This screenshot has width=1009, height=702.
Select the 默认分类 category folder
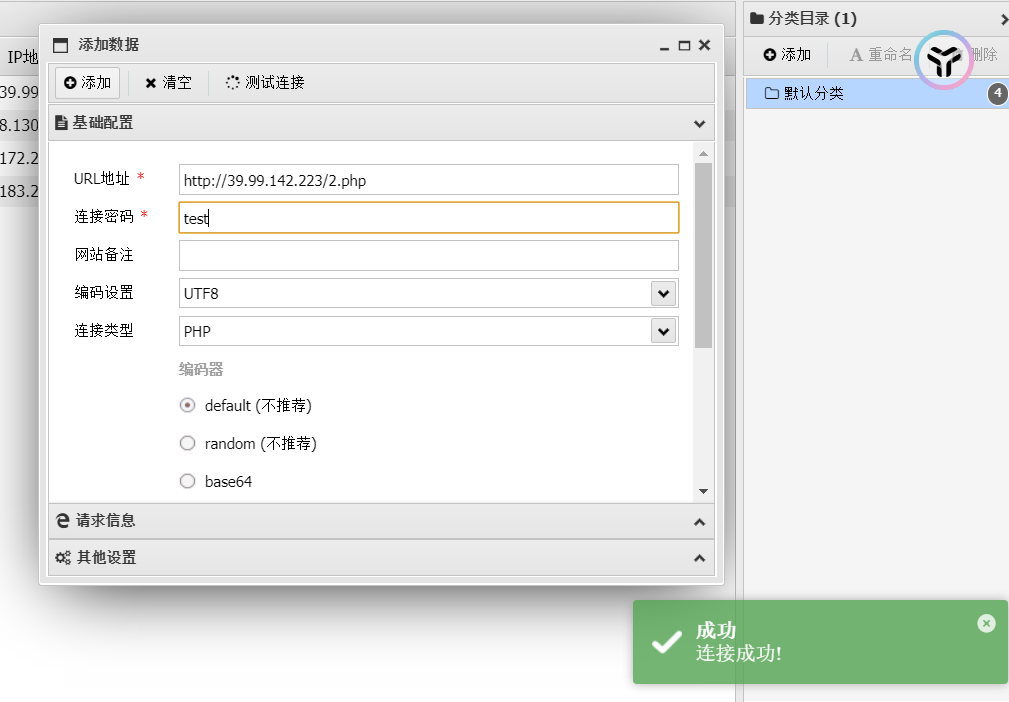coord(877,93)
